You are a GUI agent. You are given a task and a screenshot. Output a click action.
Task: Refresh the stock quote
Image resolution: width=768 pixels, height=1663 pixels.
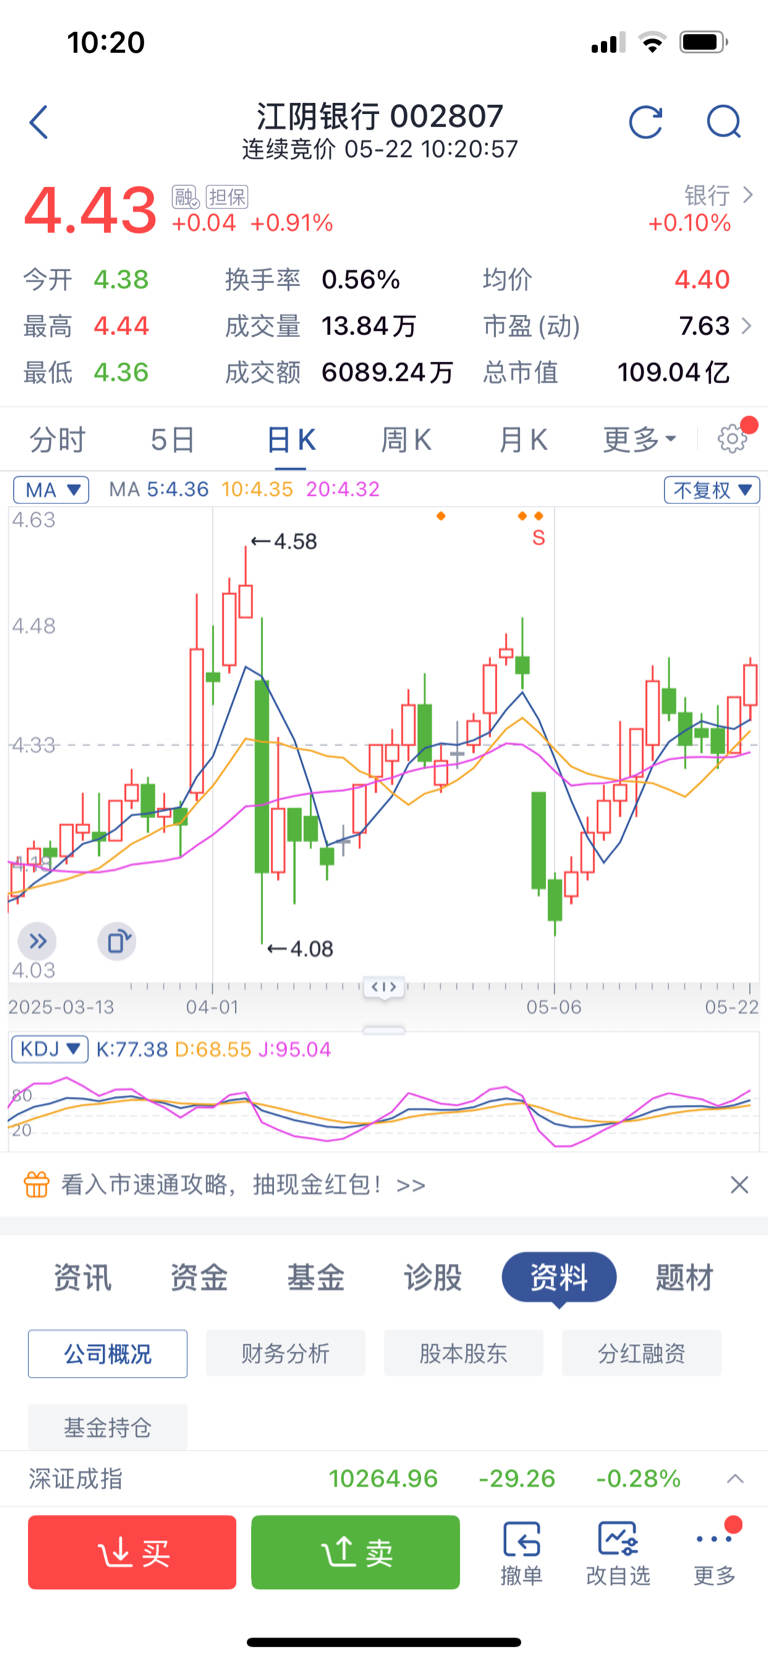pos(646,122)
